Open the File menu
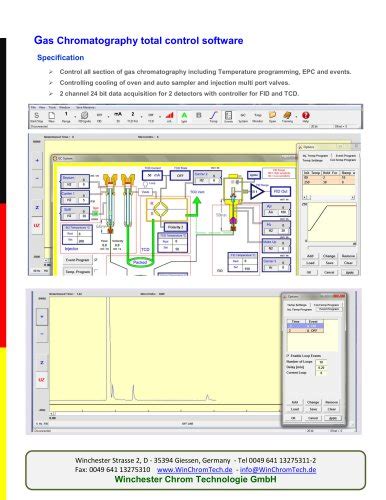The height and width of the screenshot is (500, 386). (33, 107)
